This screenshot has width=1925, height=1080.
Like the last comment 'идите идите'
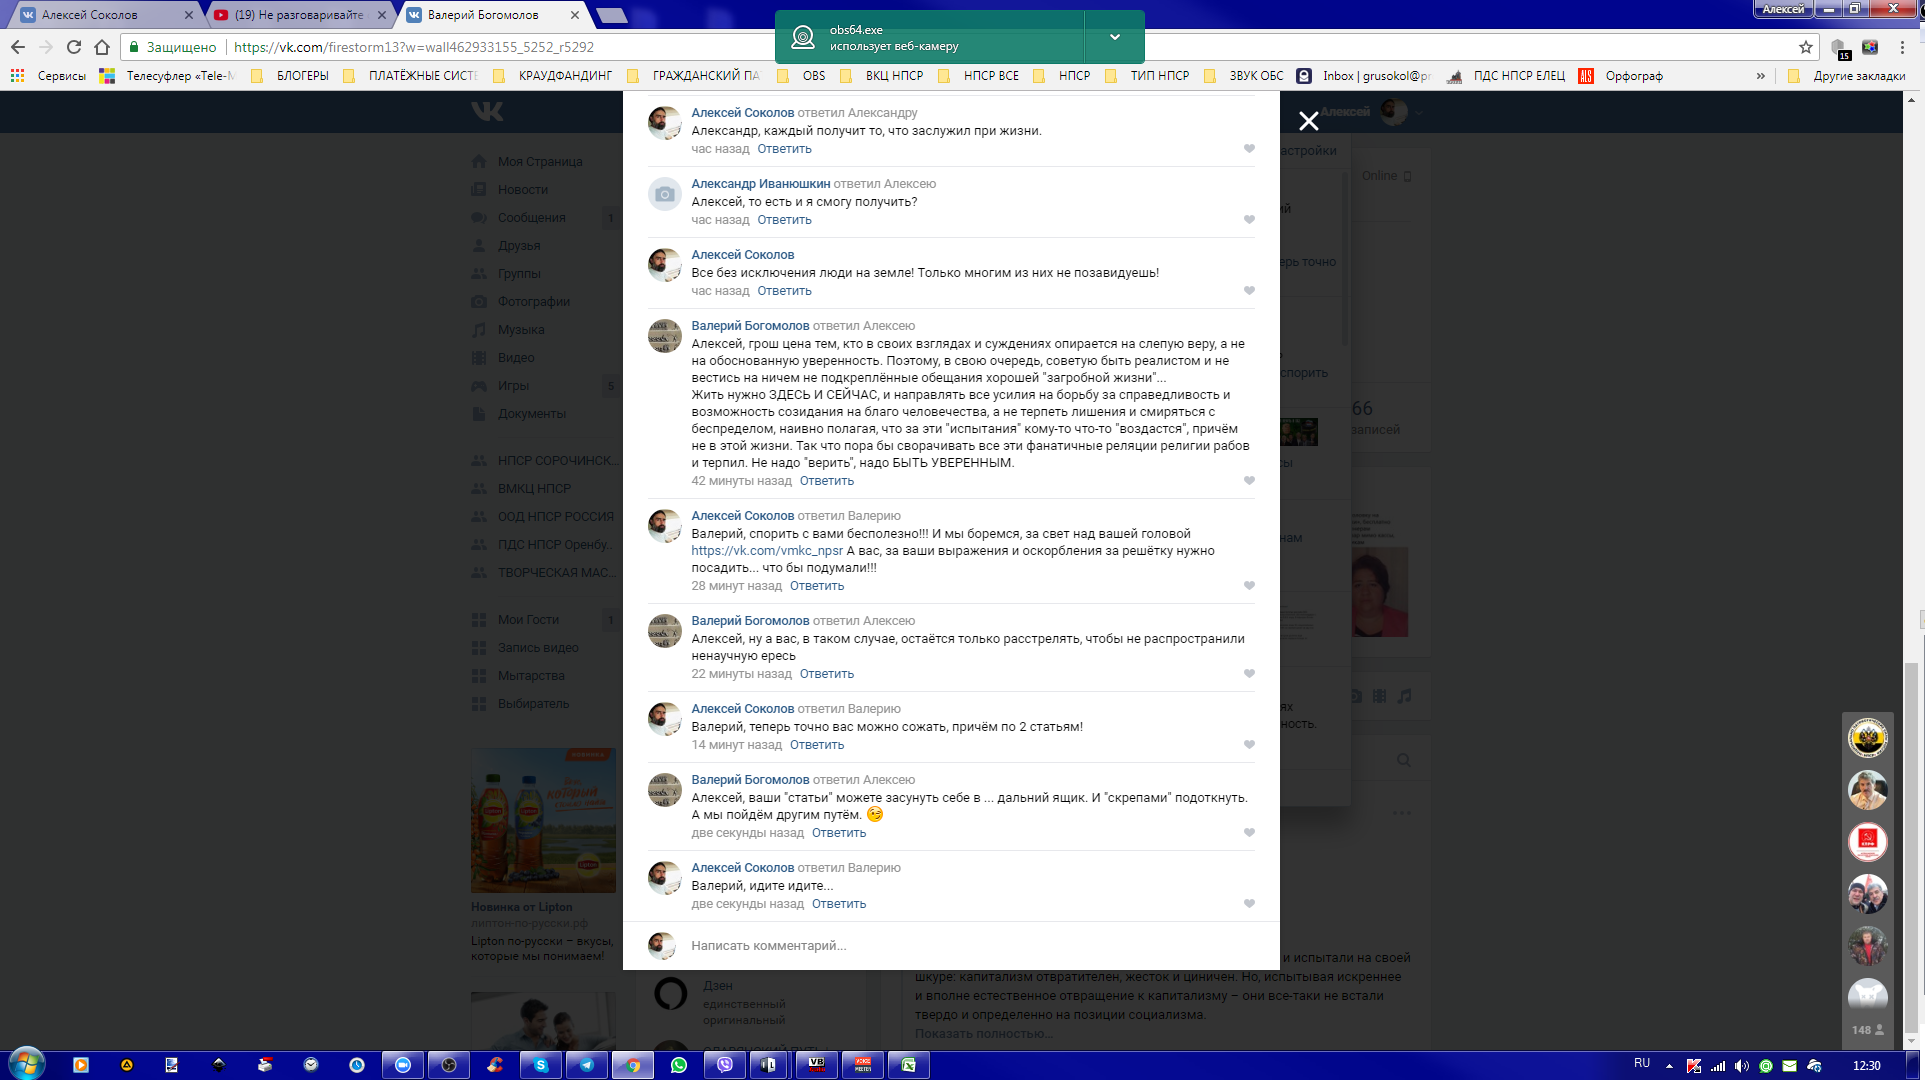point(1249,904)
